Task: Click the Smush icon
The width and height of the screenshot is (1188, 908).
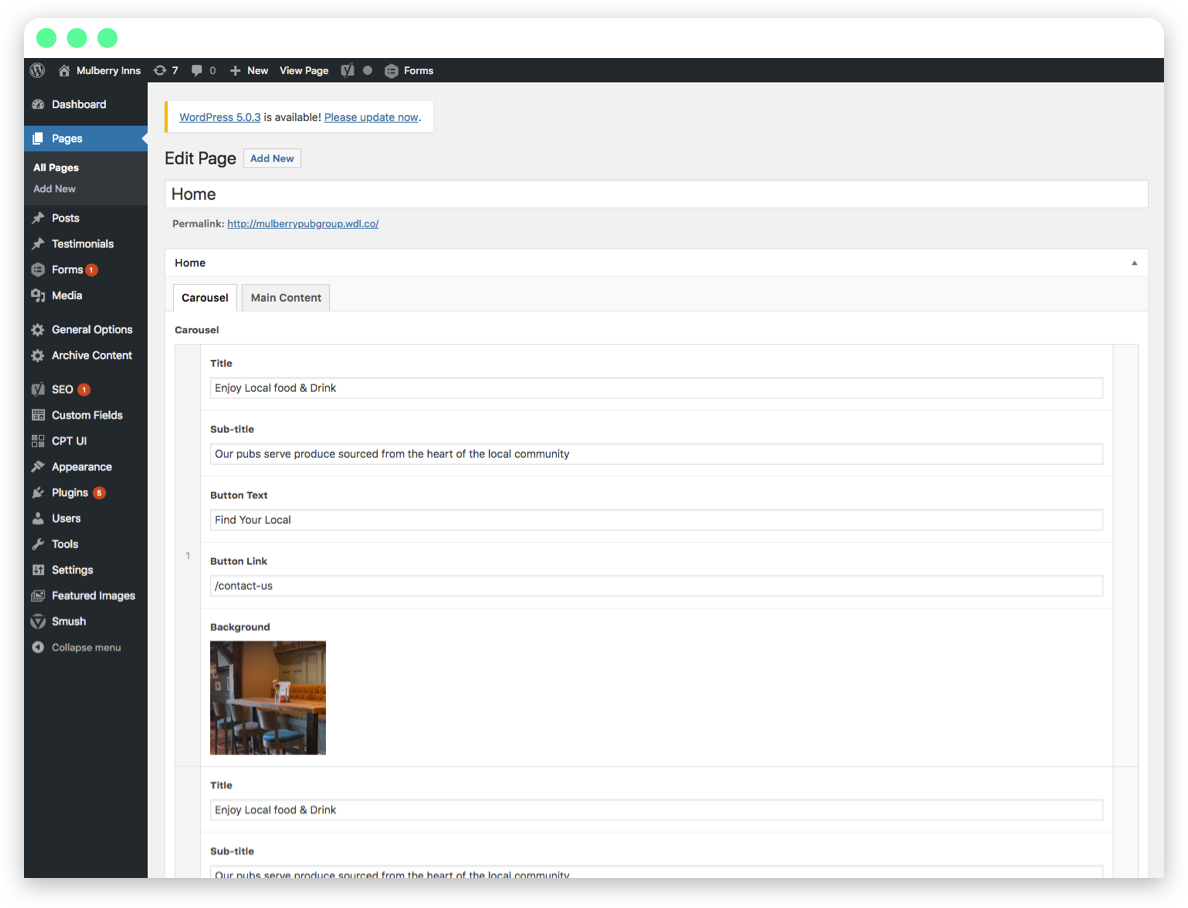Action: (x=38, y=622)
